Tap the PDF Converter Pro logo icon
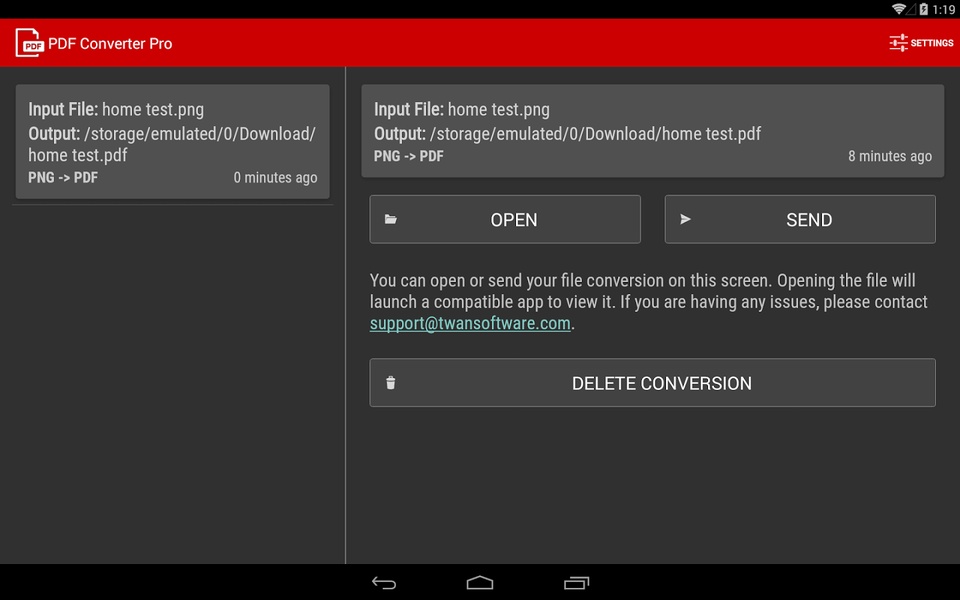The width and height of the screenshot is (960, 600). point(29,43)
